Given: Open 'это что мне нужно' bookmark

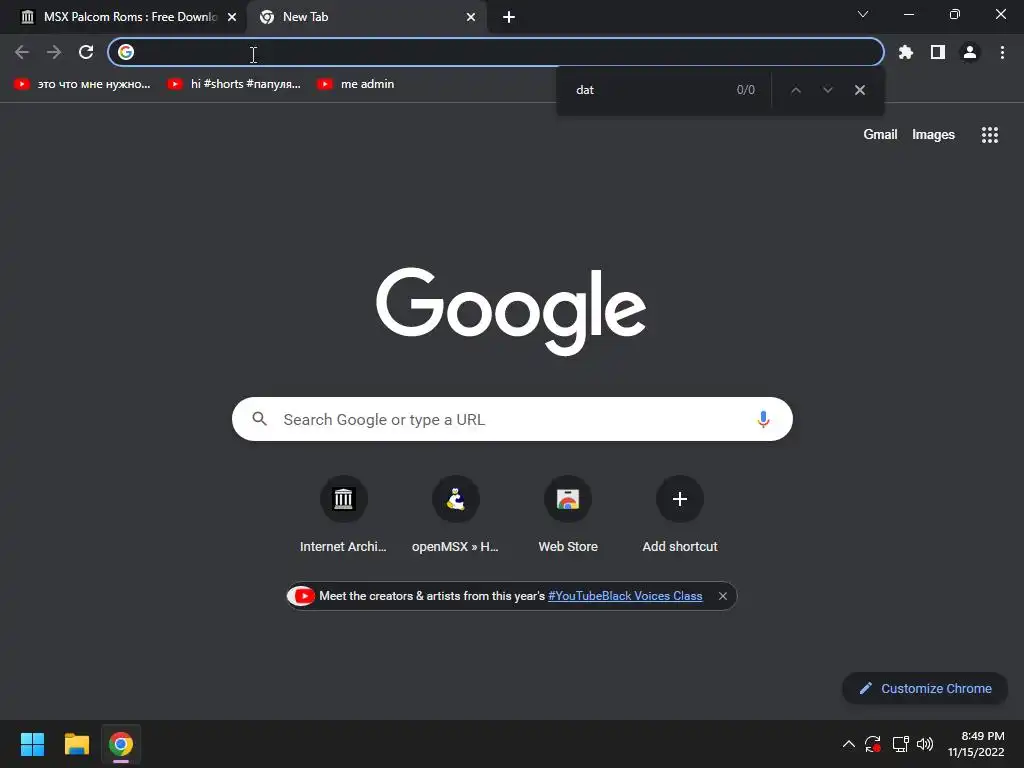Looking at the screenshot, I should pyautogui.click(x=83, y=84).
